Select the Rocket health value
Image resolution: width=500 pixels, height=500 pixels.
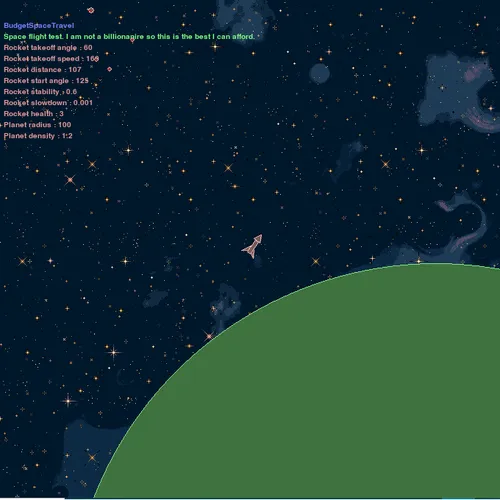(x=33, y=114)
